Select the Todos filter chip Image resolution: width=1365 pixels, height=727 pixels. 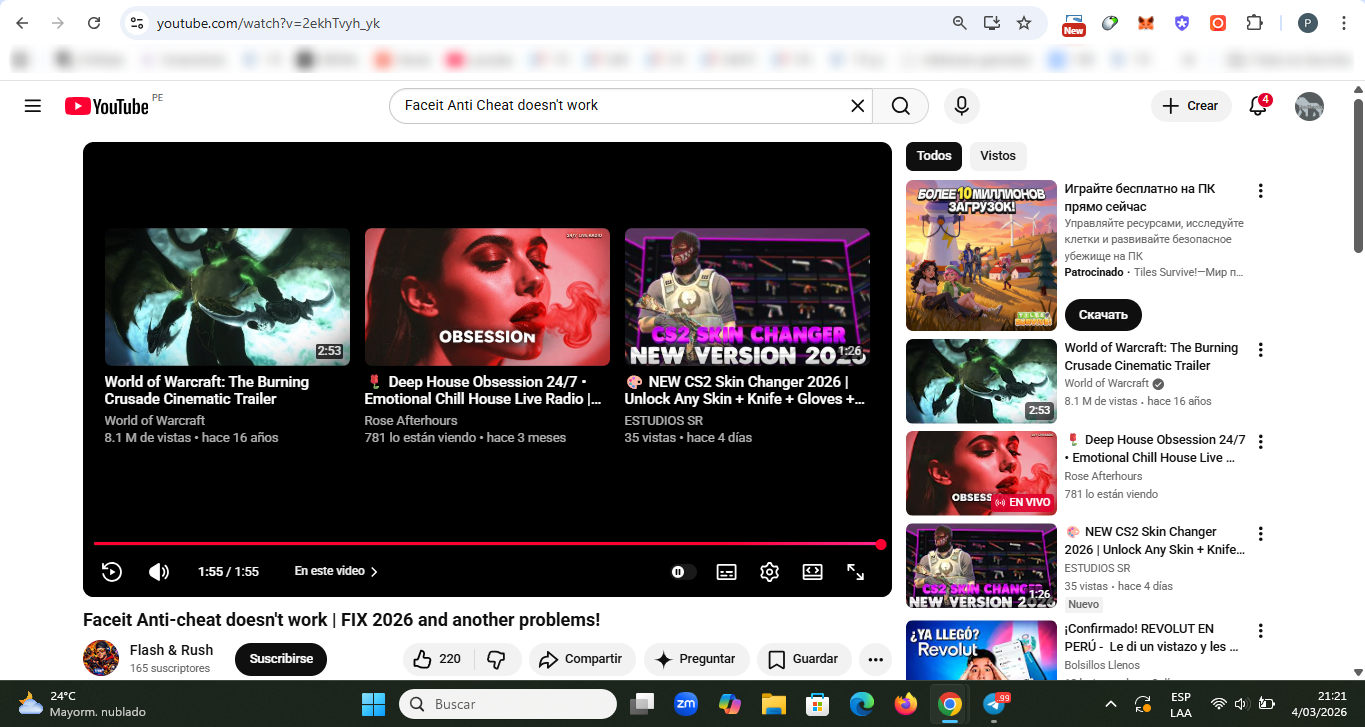934,156
